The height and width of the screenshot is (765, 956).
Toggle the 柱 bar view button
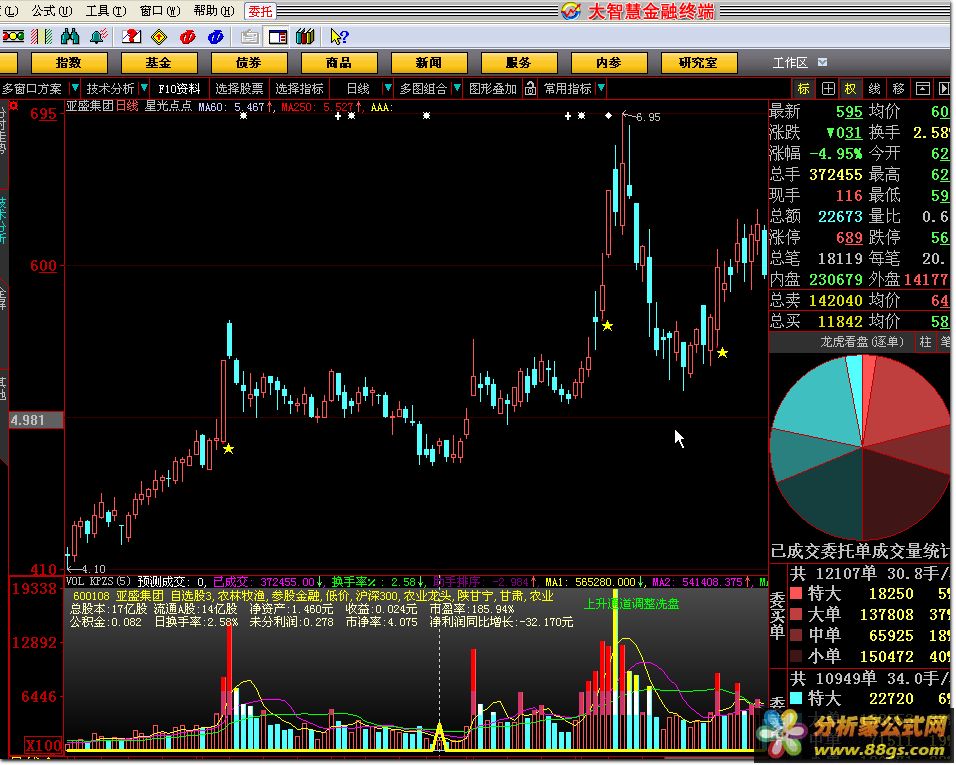[x=926, y=342]
